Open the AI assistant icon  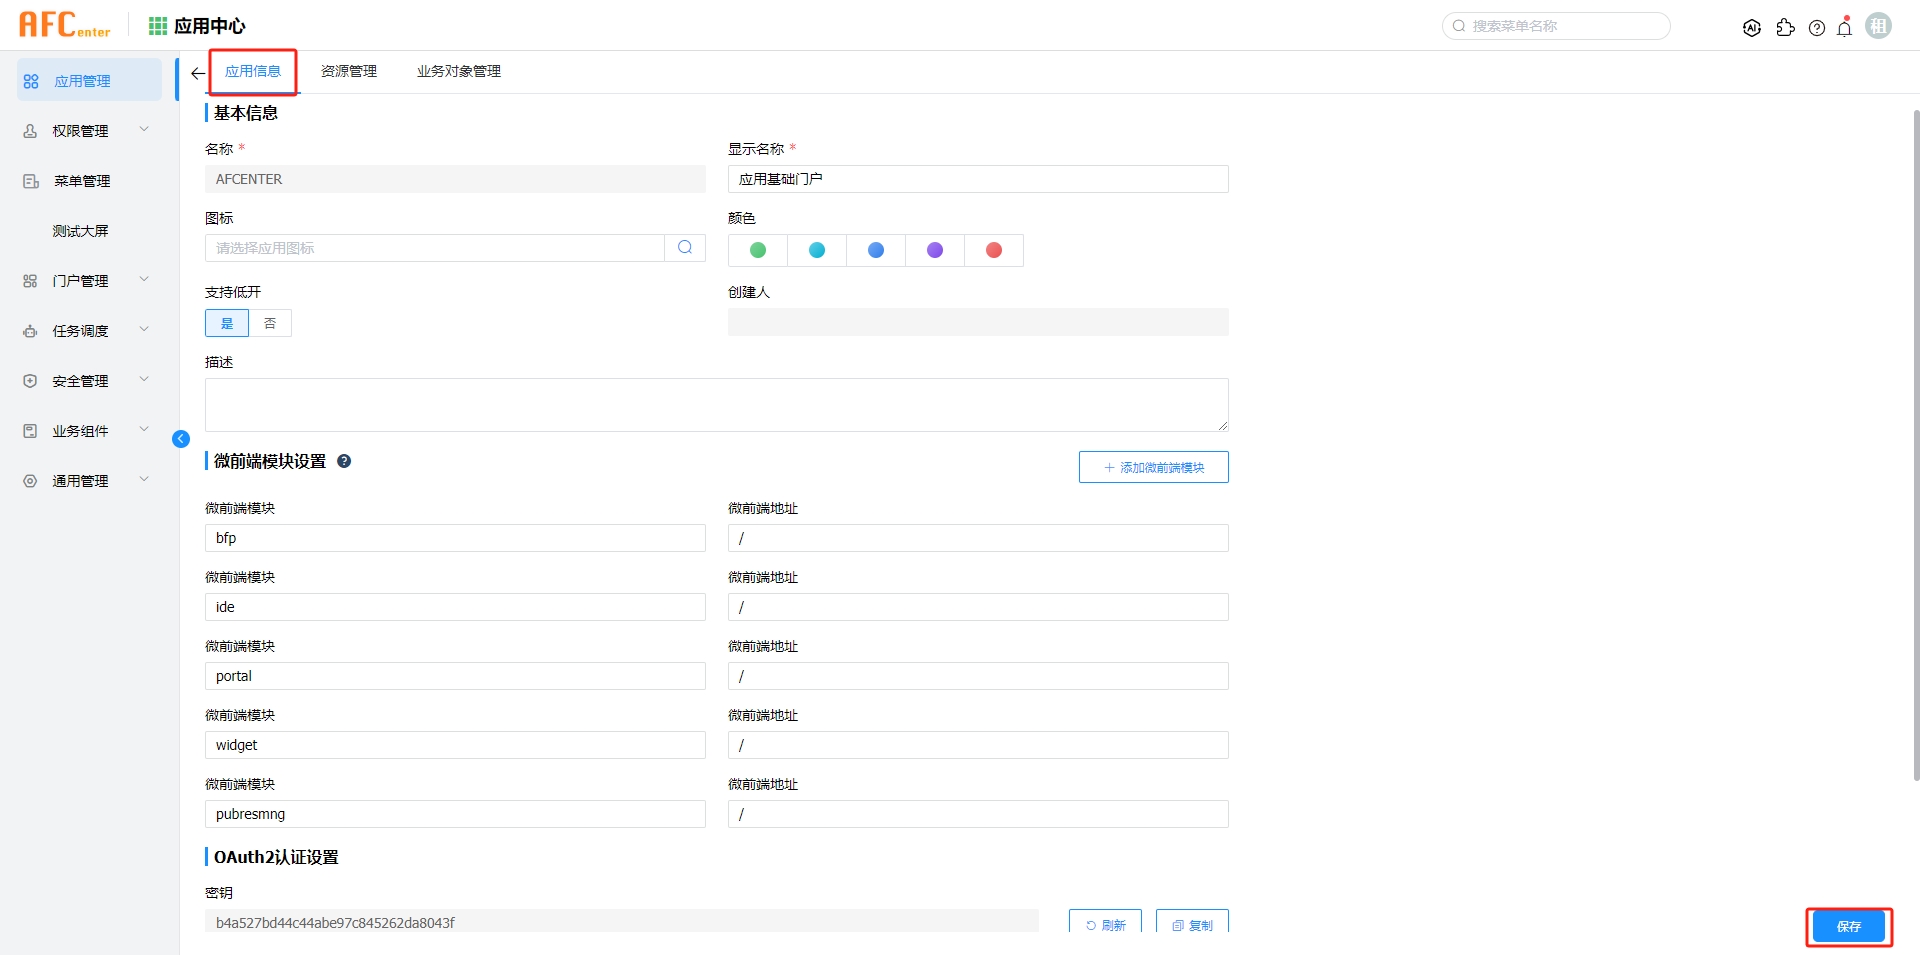(x=1751, y=28)
